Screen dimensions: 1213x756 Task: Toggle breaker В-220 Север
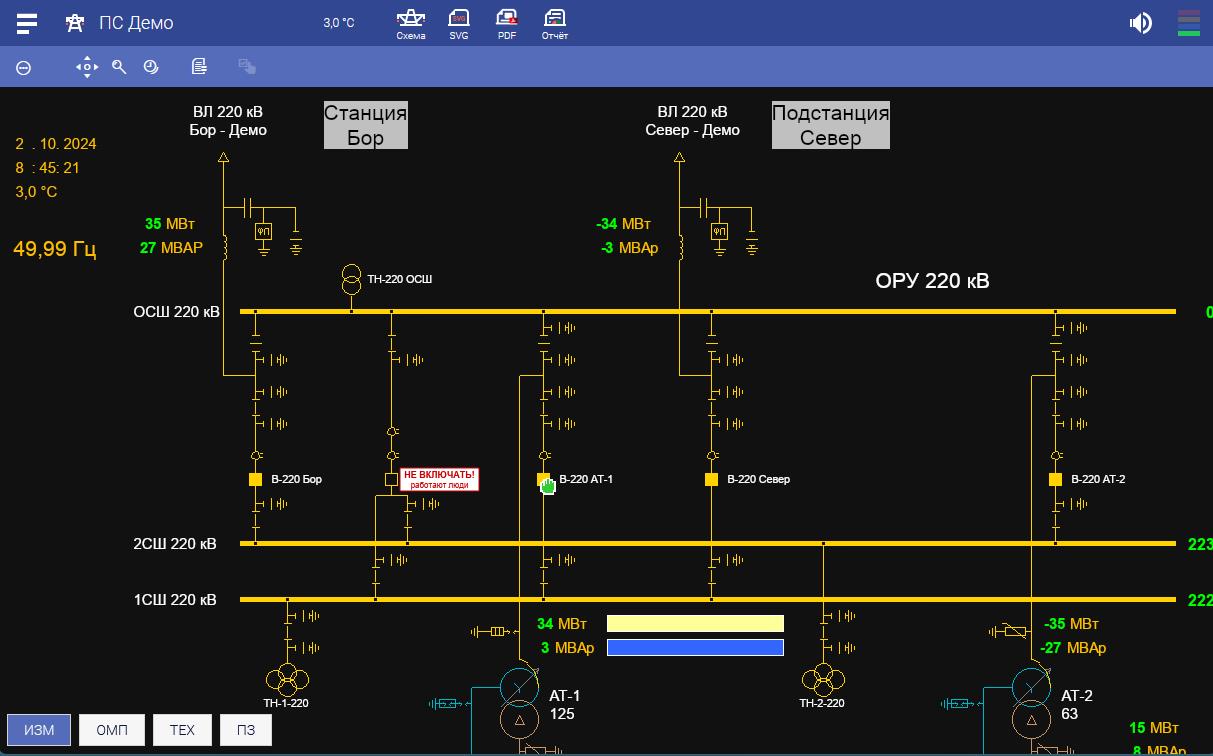click(x=712, y=480)
